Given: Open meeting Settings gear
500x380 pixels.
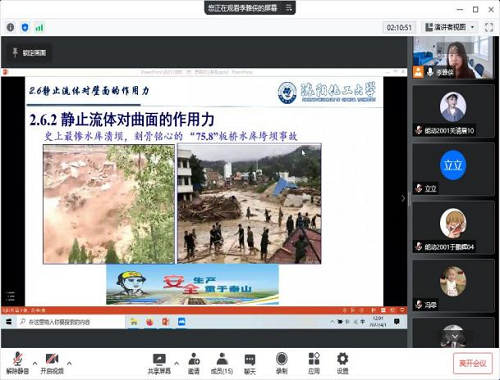Looking at the screenshot, I should (342, 363).
